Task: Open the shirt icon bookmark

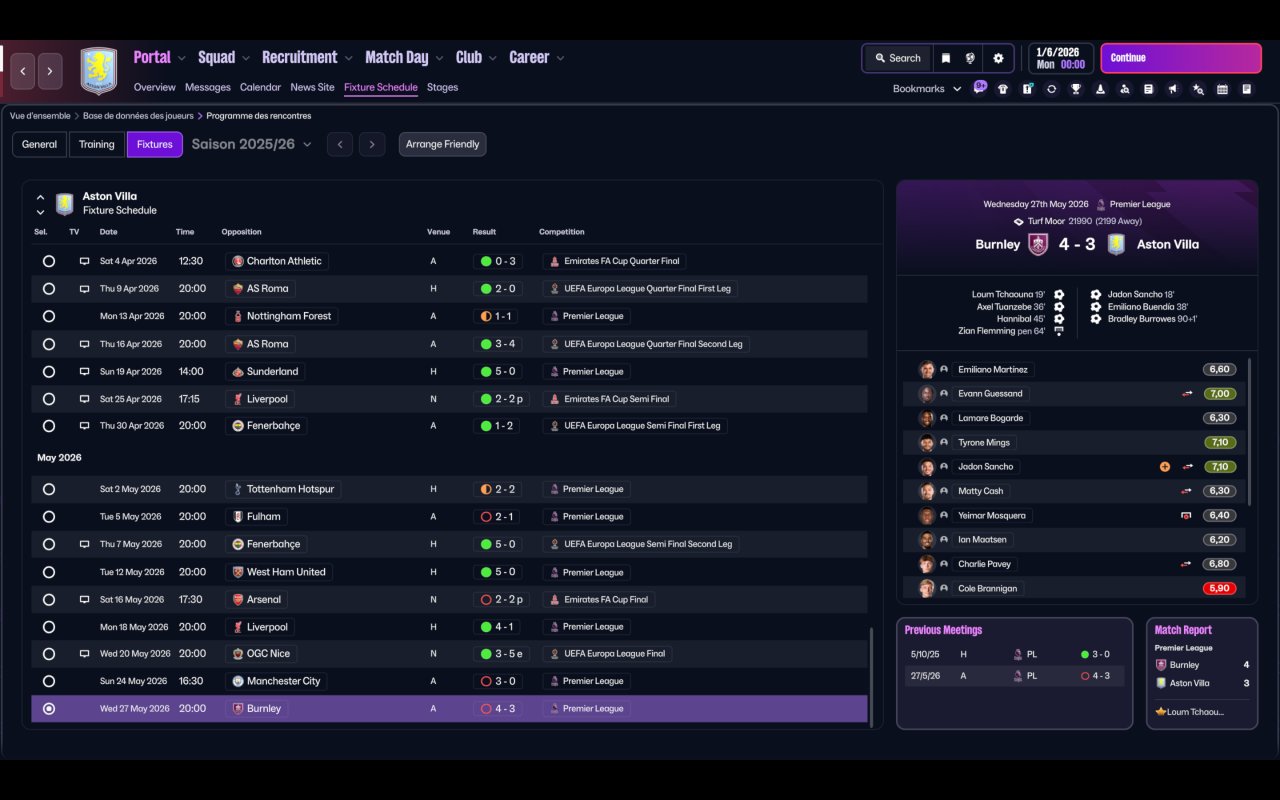Action: click(x=1003, y=89)
